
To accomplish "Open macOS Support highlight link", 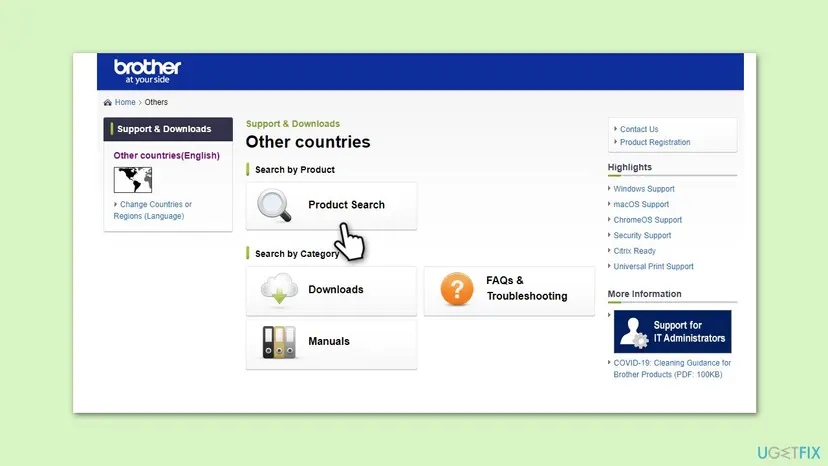I will click(x=641, y=204).
